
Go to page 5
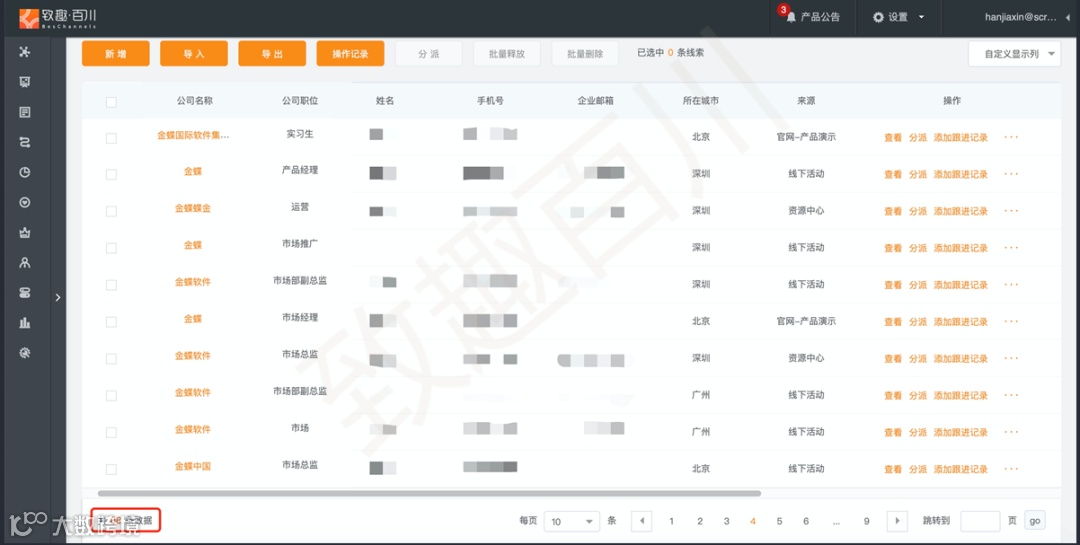point(779,521)
